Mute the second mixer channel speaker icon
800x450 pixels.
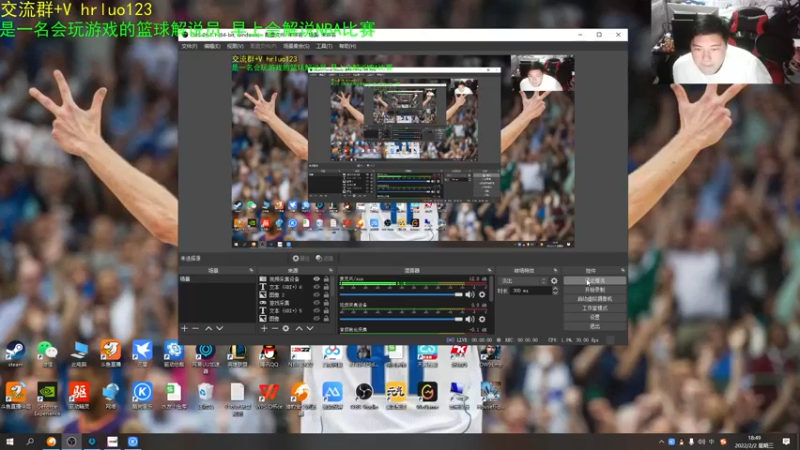(470, 319)
